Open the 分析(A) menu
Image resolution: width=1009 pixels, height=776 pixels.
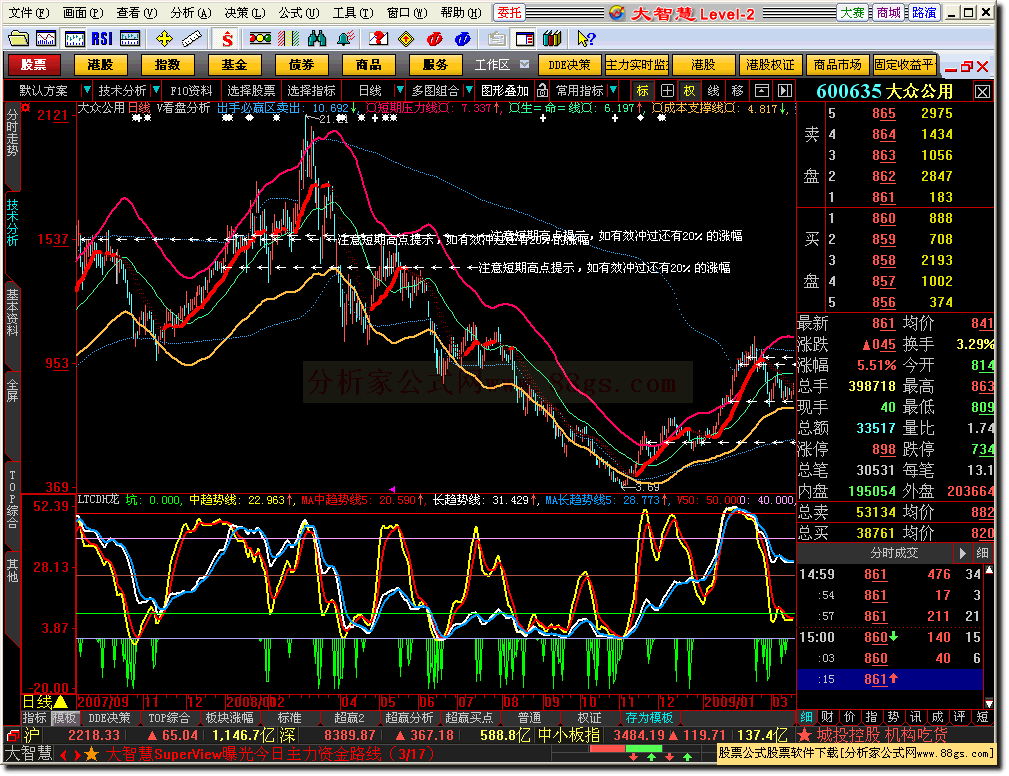[190, 13]
